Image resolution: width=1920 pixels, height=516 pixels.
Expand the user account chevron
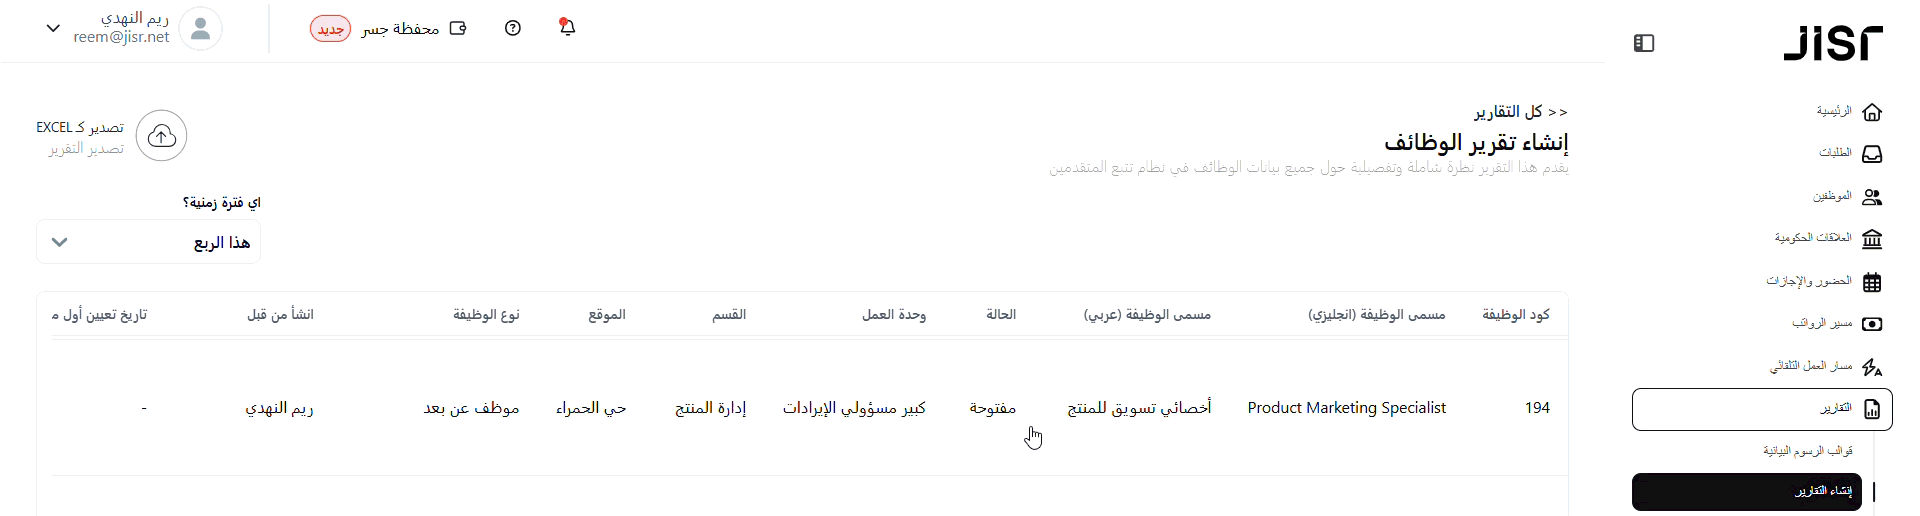pos(53,28)
